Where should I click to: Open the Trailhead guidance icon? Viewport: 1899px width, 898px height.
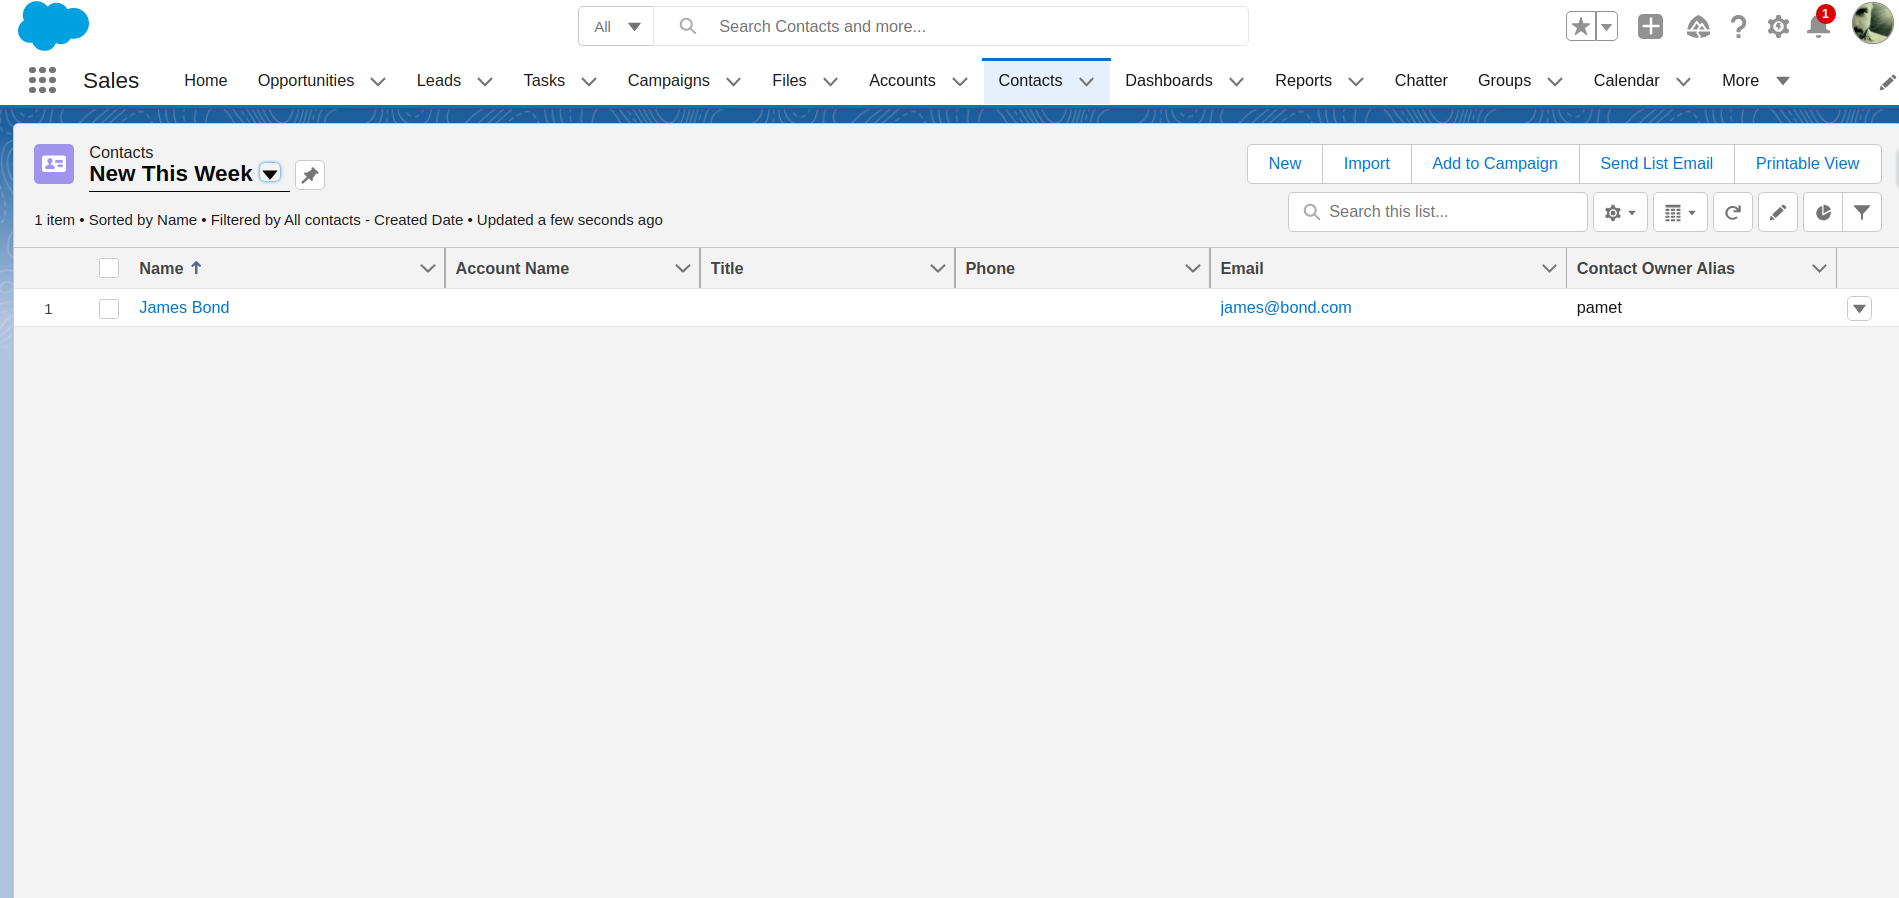[1698, 27]
